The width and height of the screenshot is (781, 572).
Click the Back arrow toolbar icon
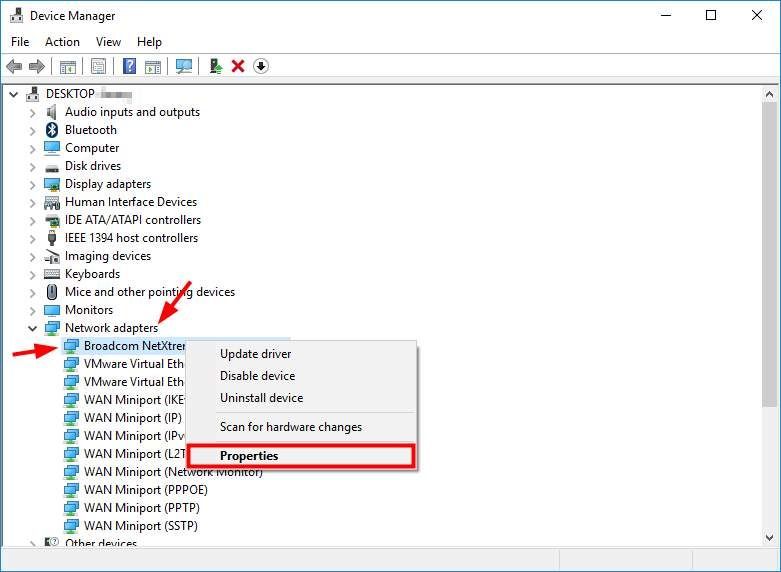click(x=14, y=66)
